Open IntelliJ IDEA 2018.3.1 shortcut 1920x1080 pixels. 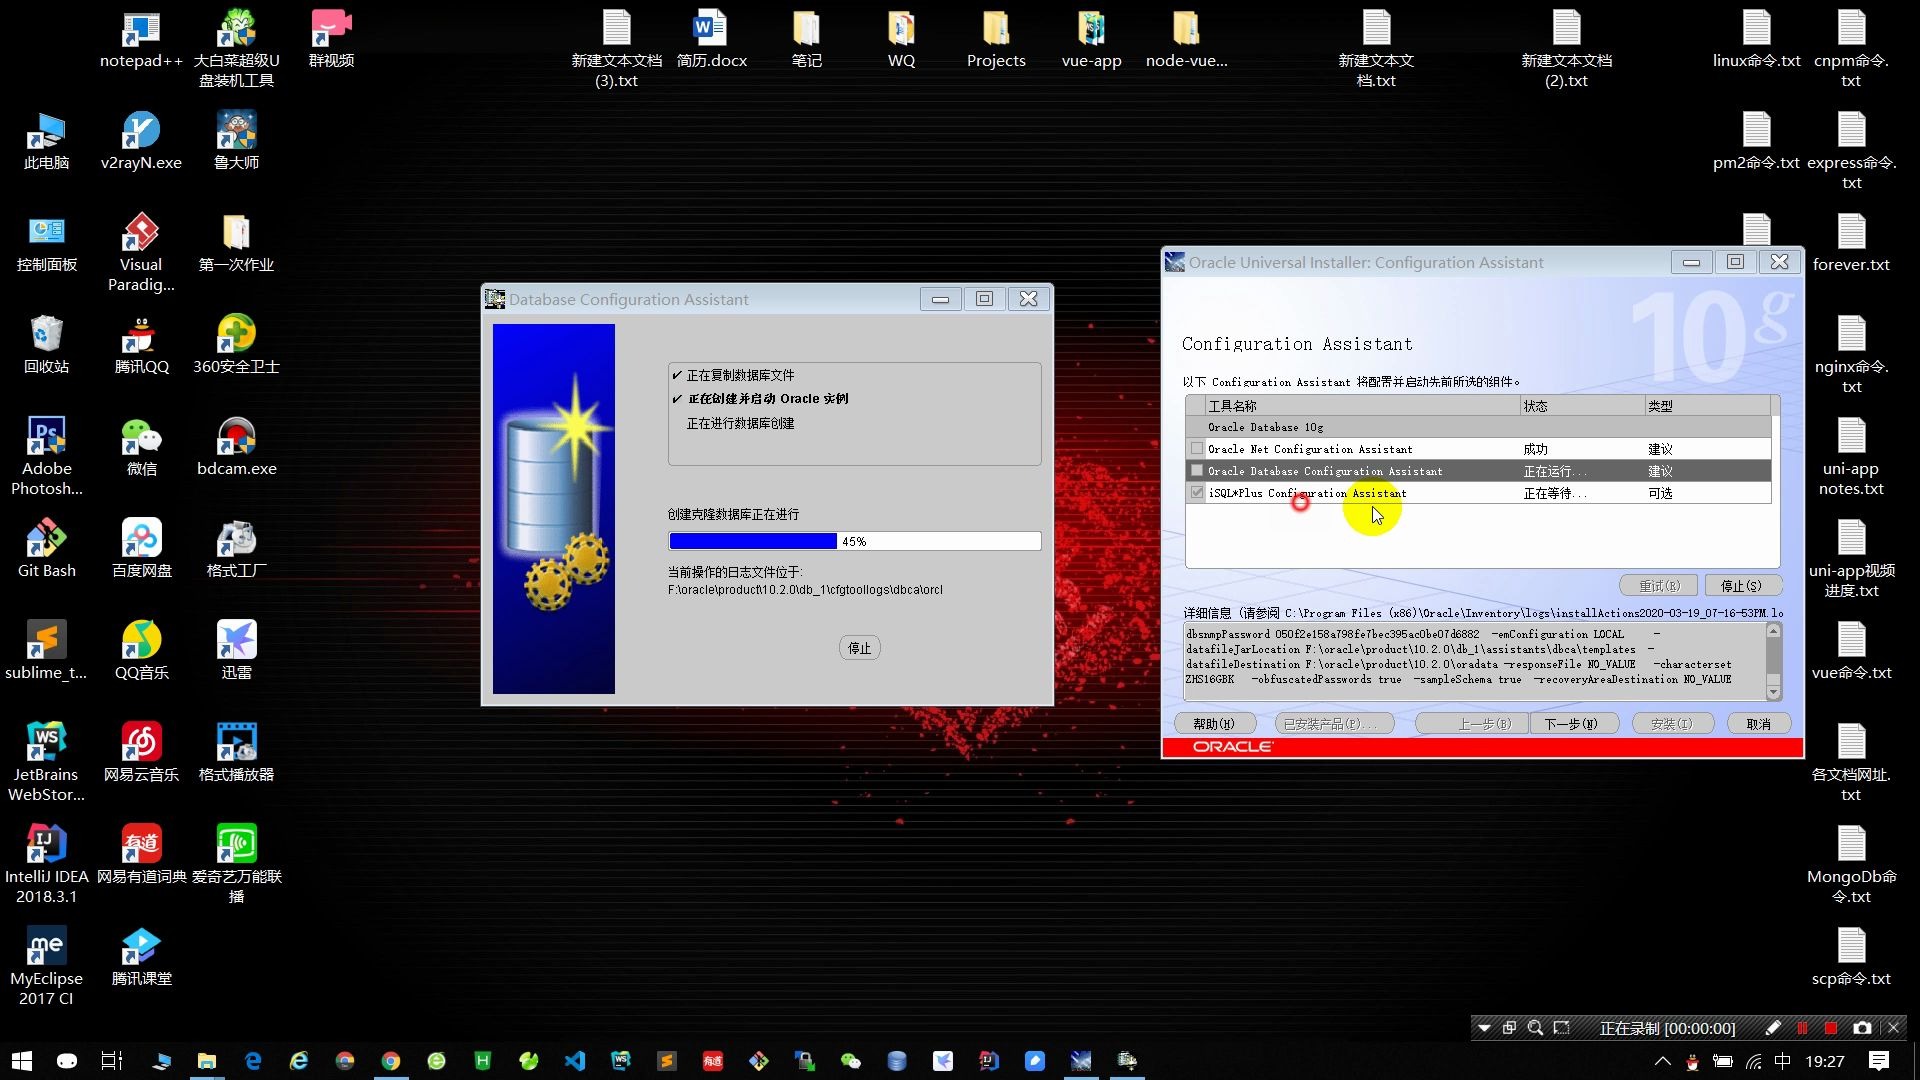coord(46,865)
